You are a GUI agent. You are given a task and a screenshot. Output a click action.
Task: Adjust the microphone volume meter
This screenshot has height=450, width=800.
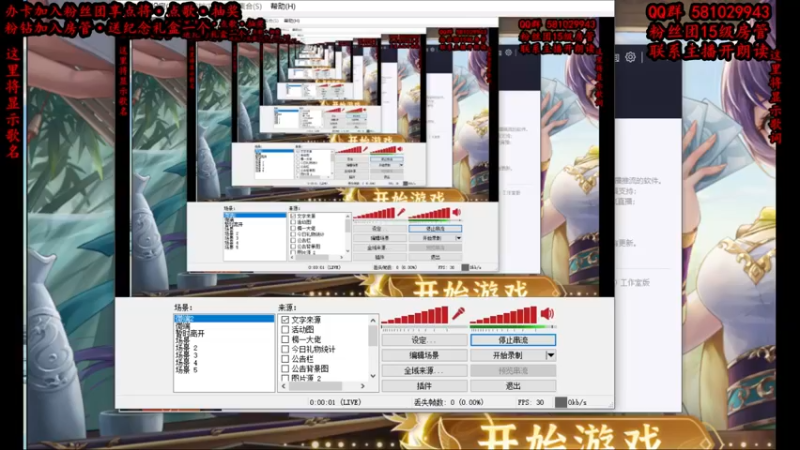(415, 315)
